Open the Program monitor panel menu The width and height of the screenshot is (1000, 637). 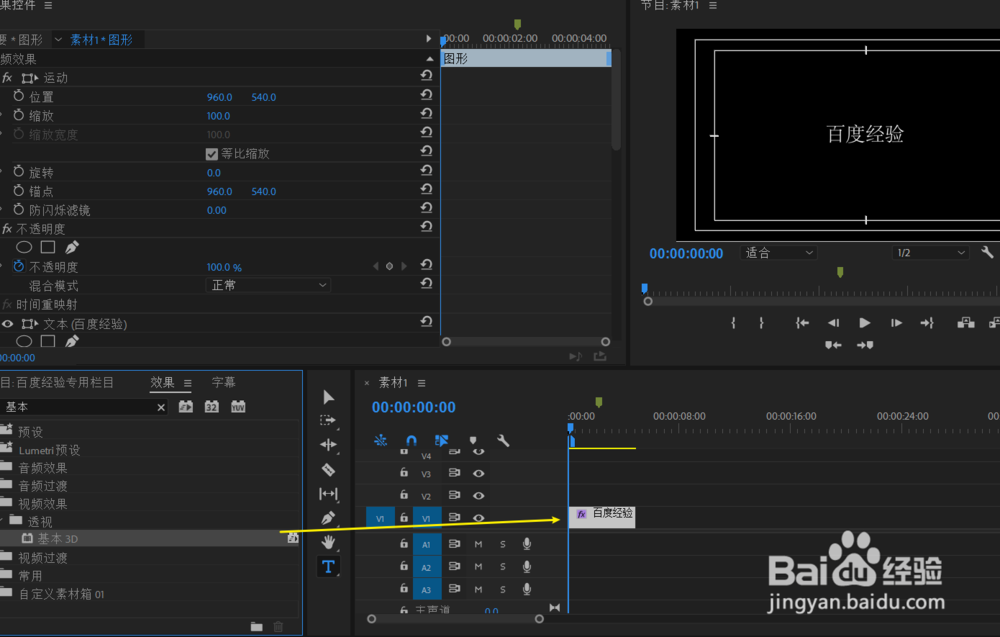[713, 5]
